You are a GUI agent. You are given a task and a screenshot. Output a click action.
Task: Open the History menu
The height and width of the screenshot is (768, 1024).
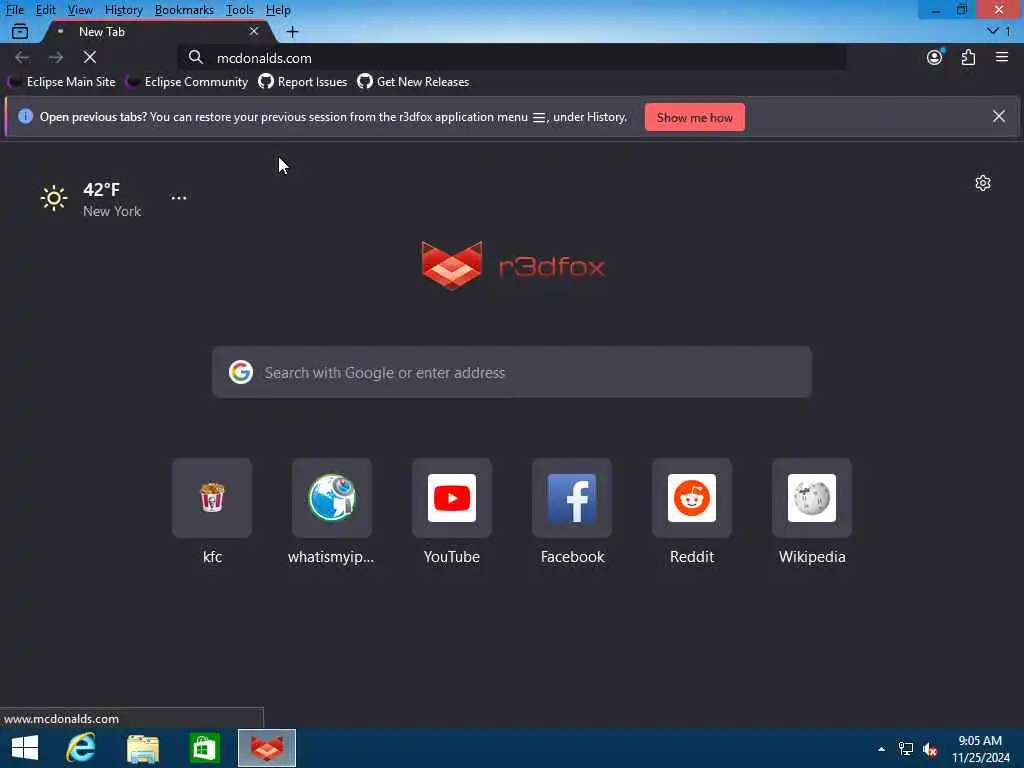coord(123,10)
